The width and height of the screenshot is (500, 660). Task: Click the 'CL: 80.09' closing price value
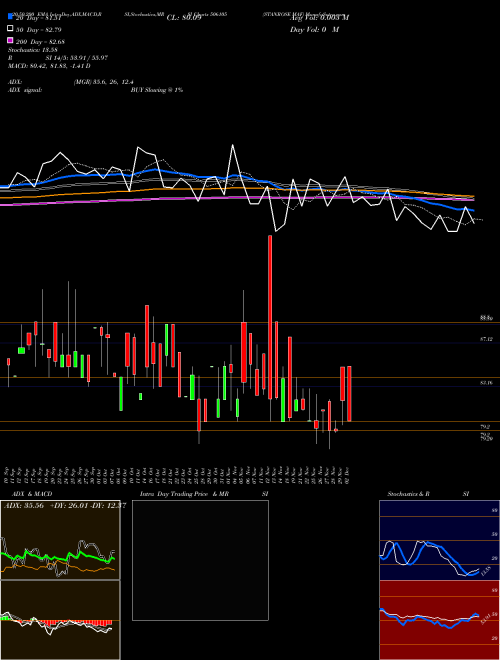(184, 18)
